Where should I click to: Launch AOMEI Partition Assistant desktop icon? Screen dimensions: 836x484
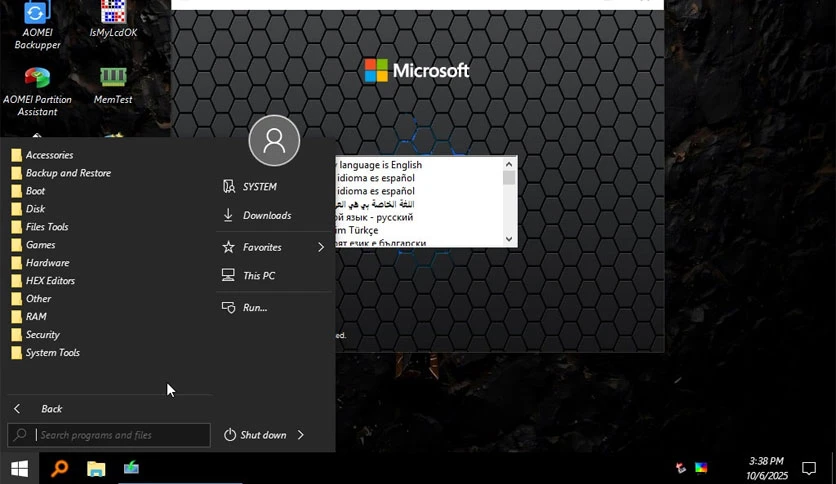[37, 92]
